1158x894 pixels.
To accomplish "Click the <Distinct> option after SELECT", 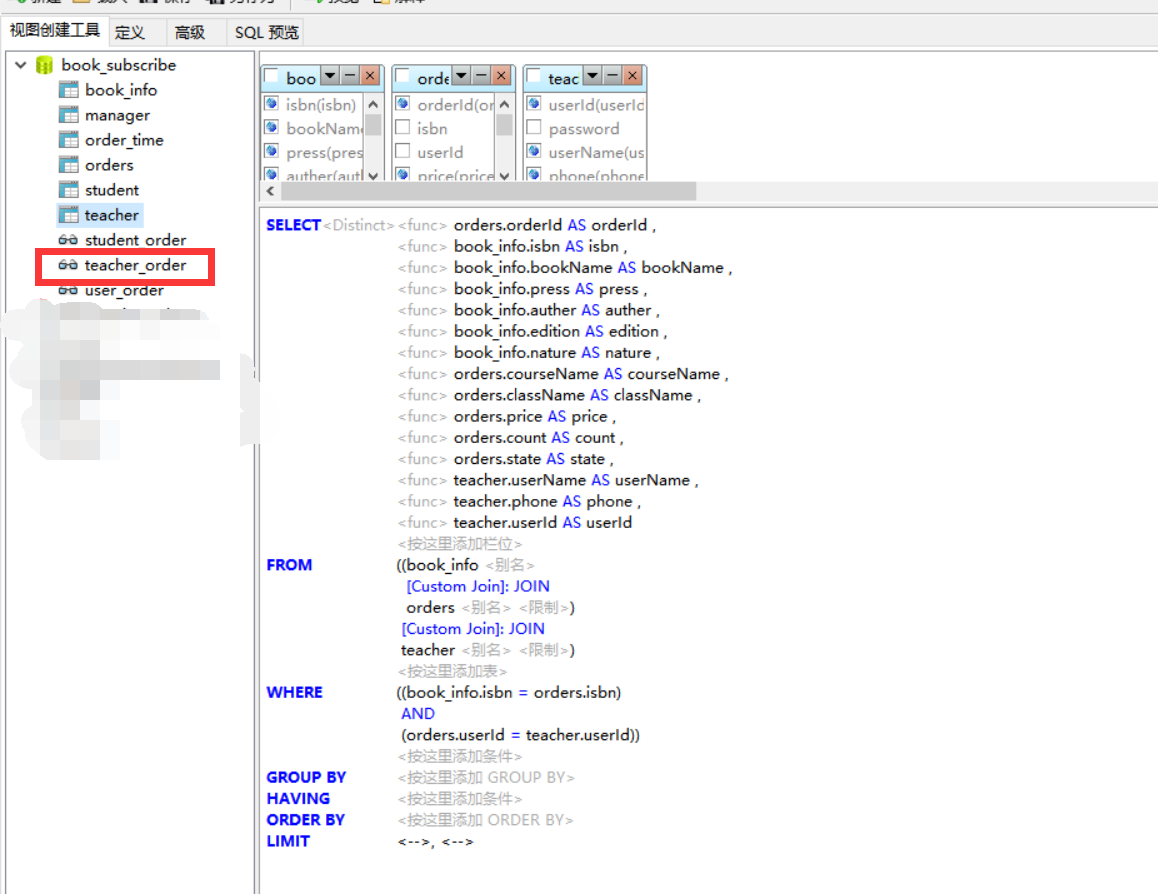I will (x=359, y=225).
